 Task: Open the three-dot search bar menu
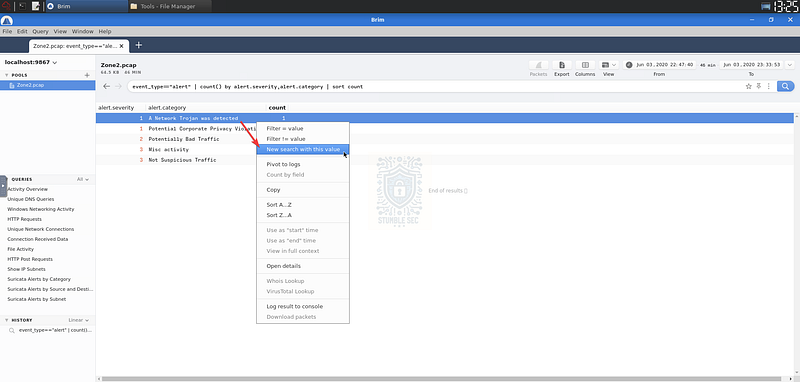click(x=768, y=86)
